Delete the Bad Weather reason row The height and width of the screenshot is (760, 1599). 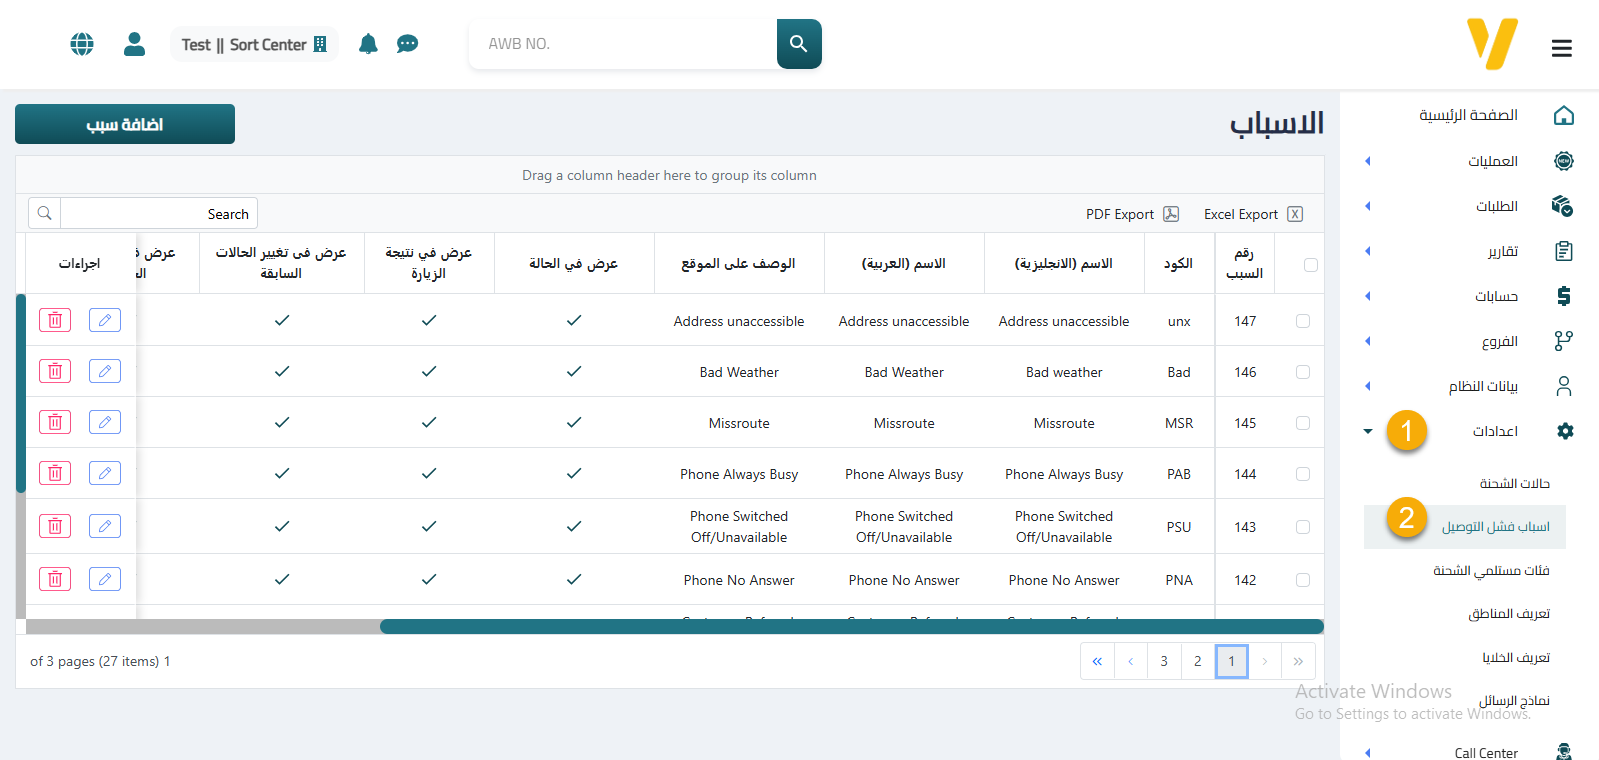[x=55, y=371]
